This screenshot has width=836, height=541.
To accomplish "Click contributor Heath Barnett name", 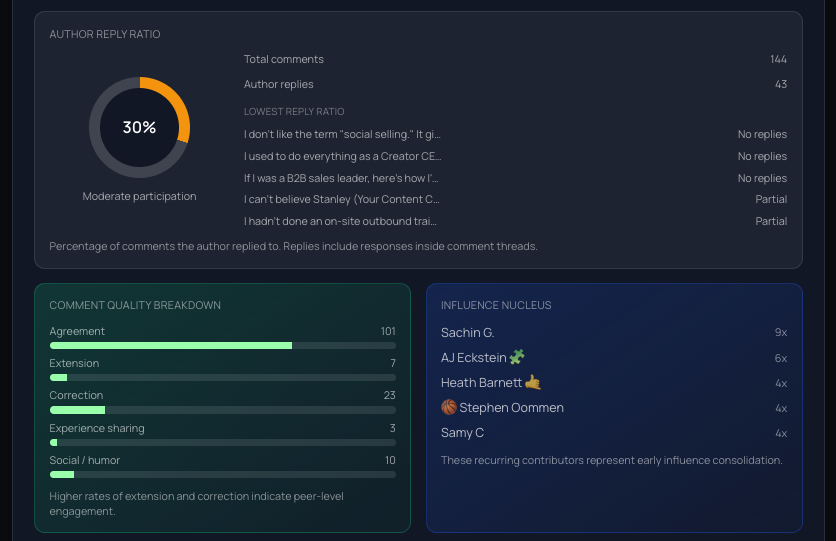I will click(481, 383).
